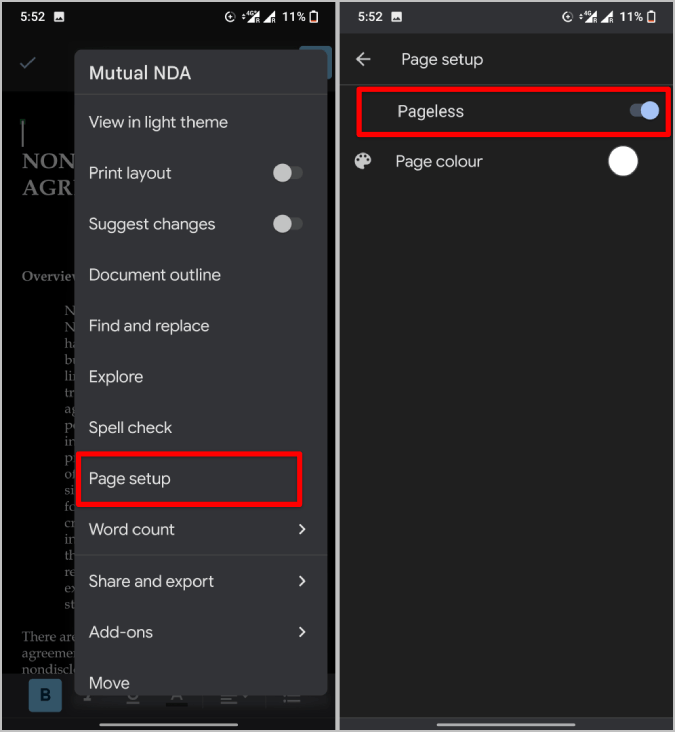This screenshot has height=732, width=675.
Task: Tap the white Page colour swatch
Action: tap(623, 162)
